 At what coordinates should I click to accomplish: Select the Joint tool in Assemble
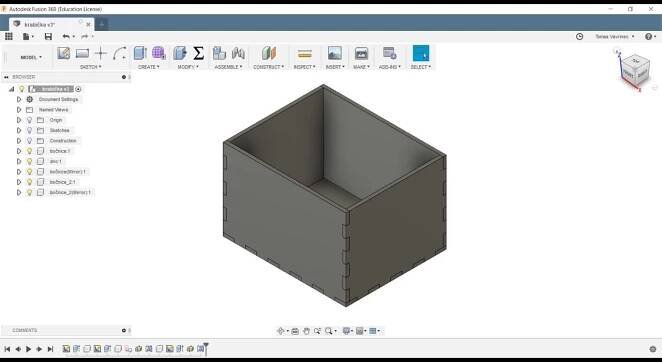(x=238, y=53)
